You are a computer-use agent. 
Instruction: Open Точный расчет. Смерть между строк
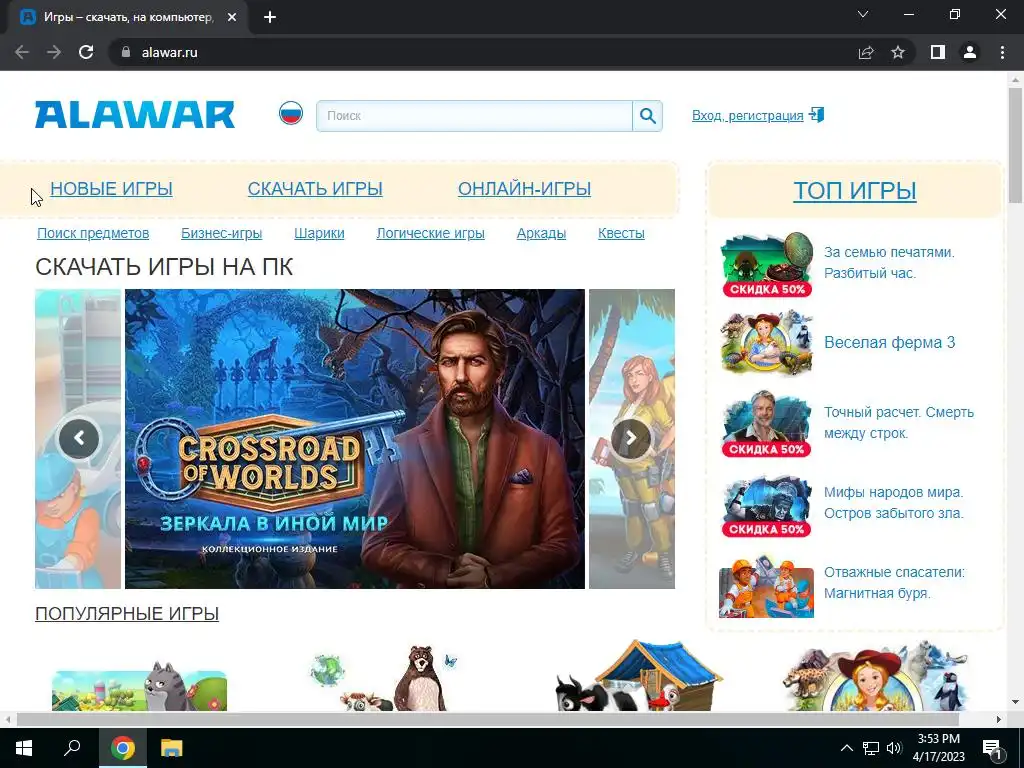(899, 423)
